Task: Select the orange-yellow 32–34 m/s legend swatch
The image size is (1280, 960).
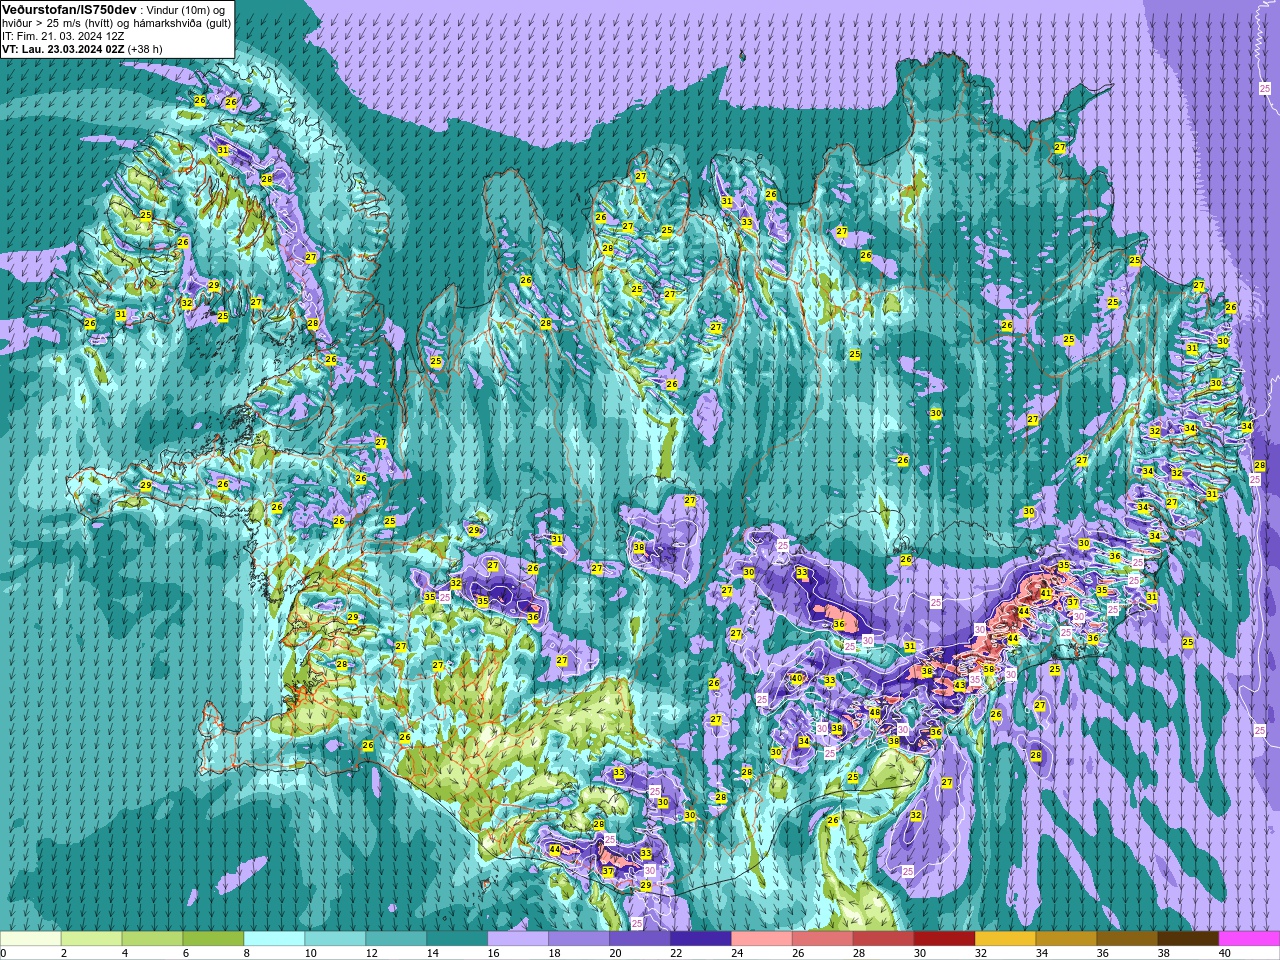Action: (1006, 939)
